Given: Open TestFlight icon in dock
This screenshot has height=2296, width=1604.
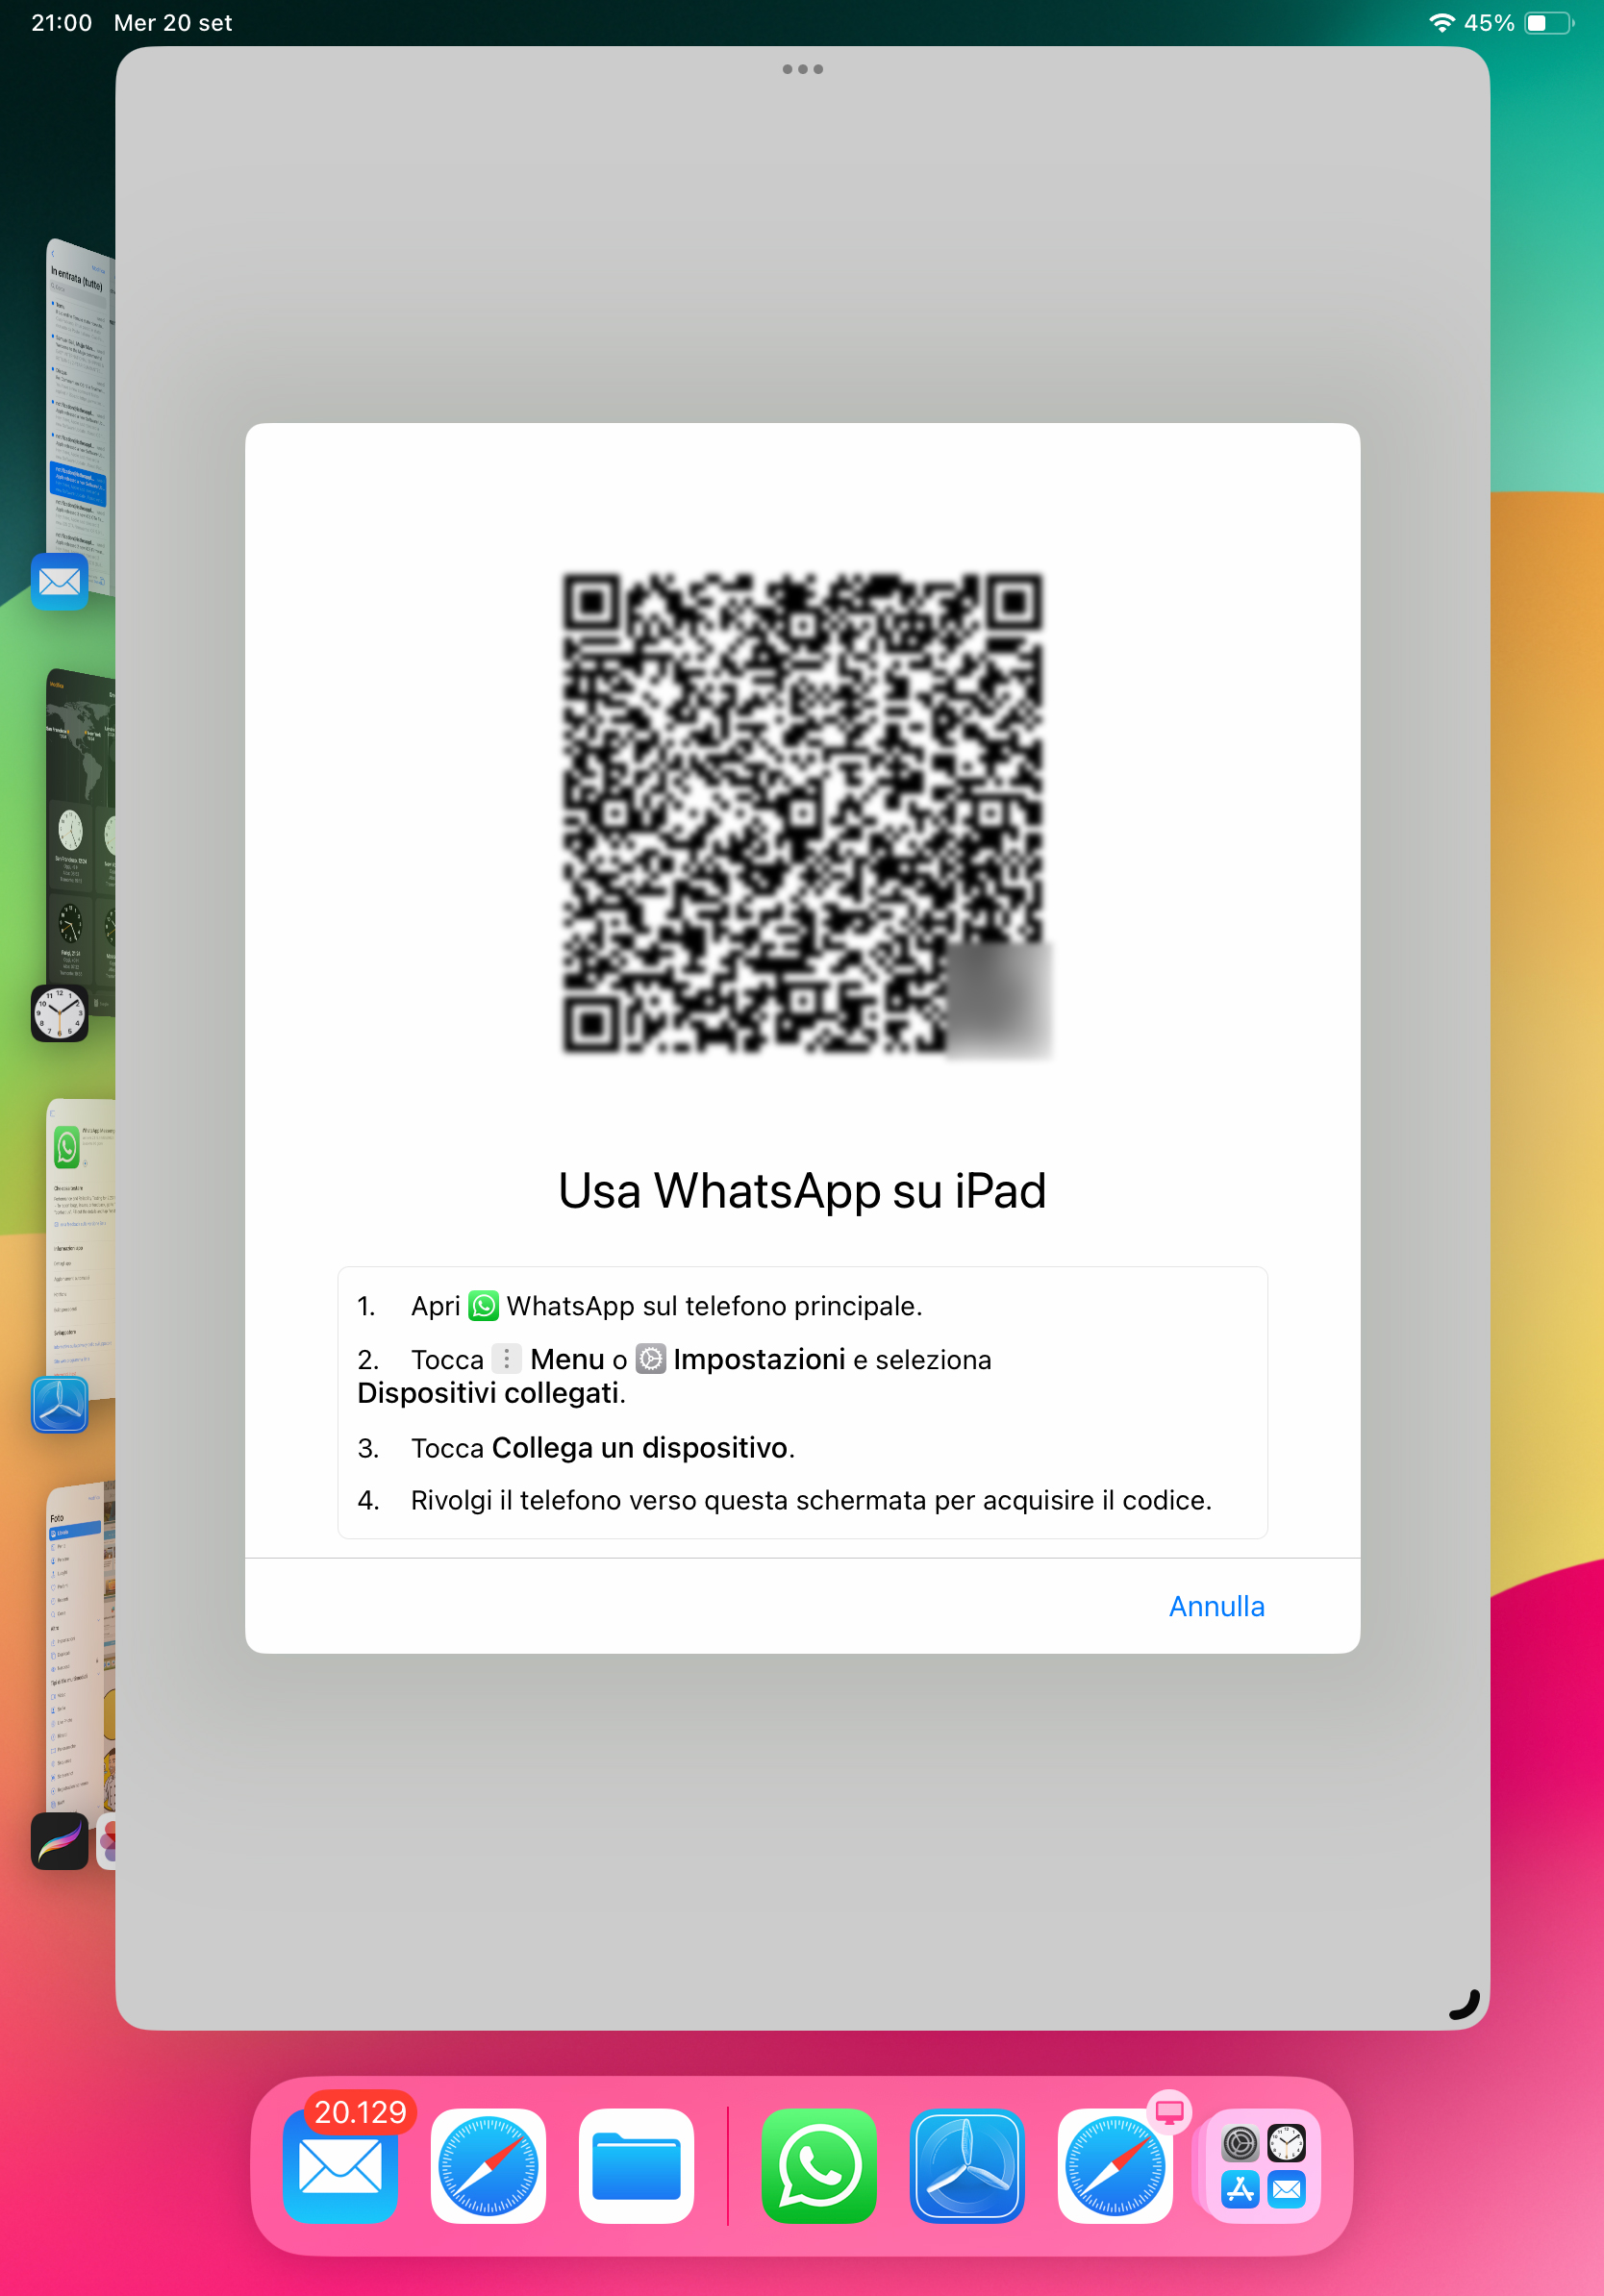Looking at the screenshot, I should 967,2166.
